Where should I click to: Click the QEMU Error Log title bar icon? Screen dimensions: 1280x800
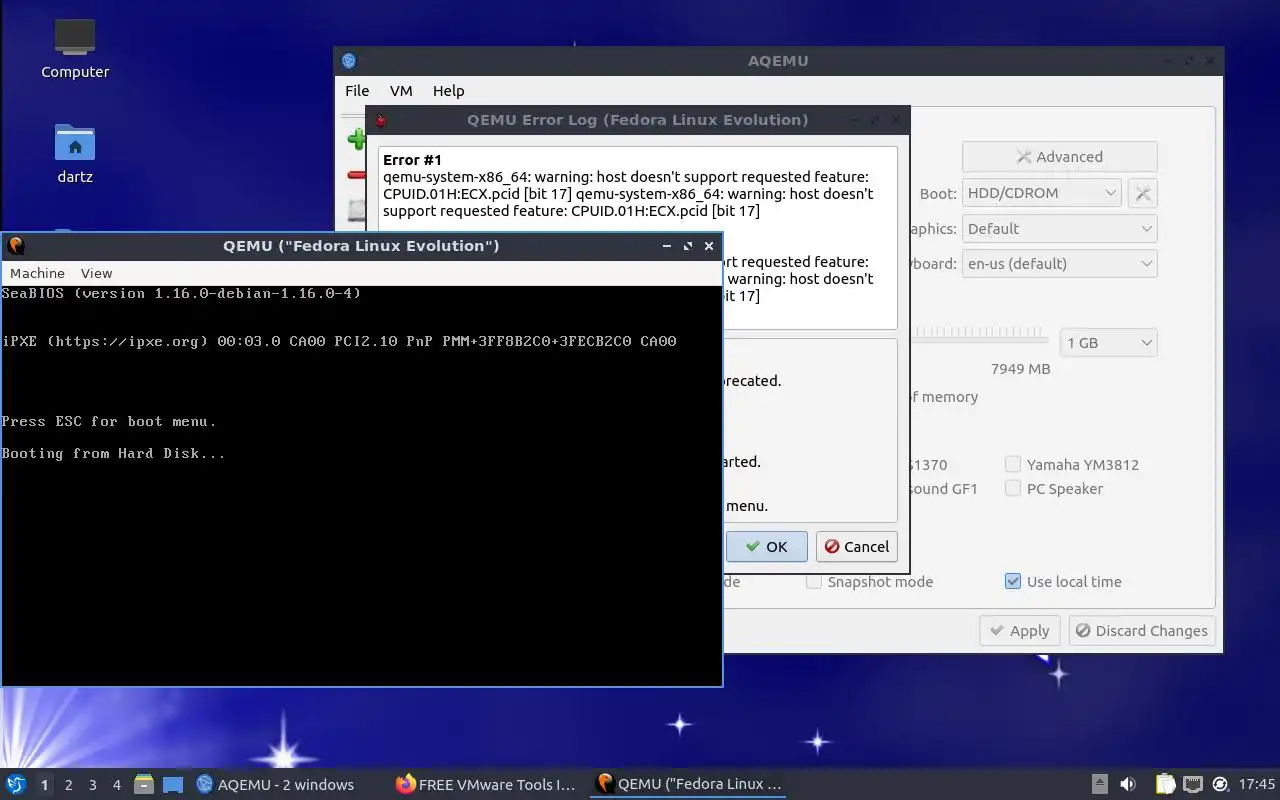coord(380,120)
